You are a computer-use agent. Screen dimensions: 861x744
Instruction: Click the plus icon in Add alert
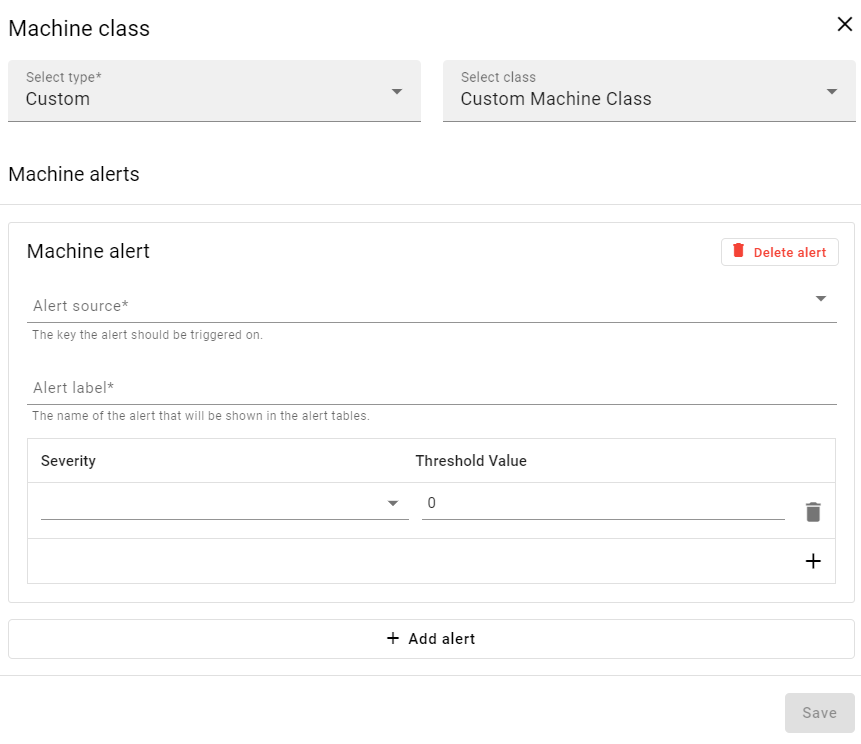click(x=393, y=639)
